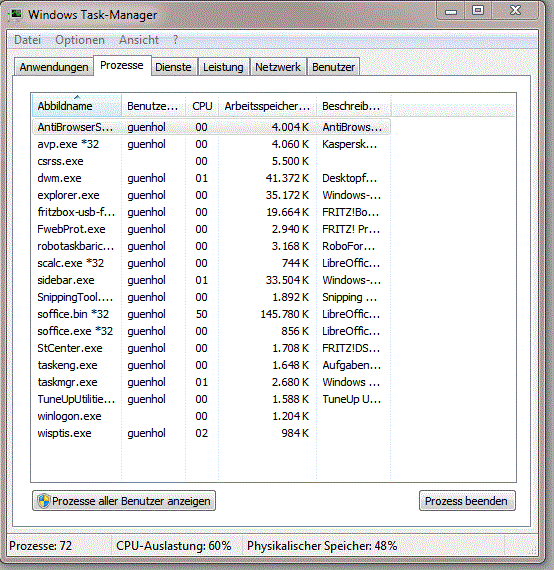This screenshot has width=554, height=570.
Task: Select the avp.exe *32 process
Action: 211,144
